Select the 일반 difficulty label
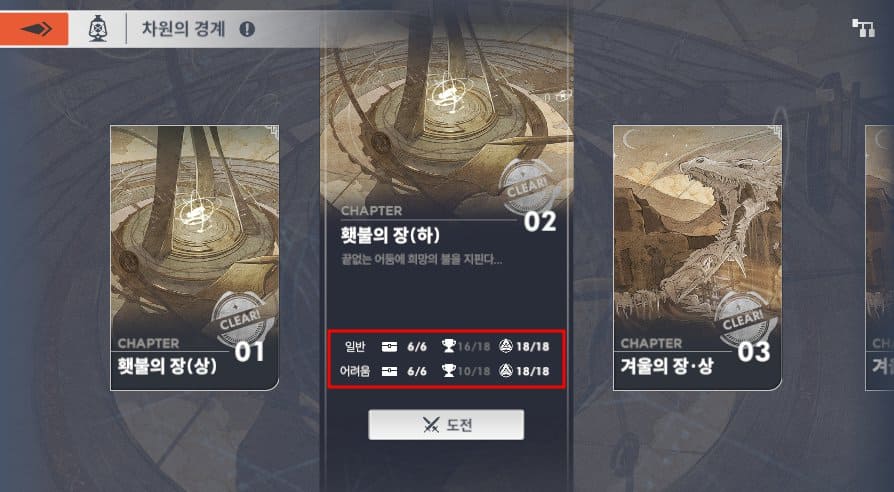Image resolution: width=894 pixels, height=492 pixels. [x=355, y=346]
